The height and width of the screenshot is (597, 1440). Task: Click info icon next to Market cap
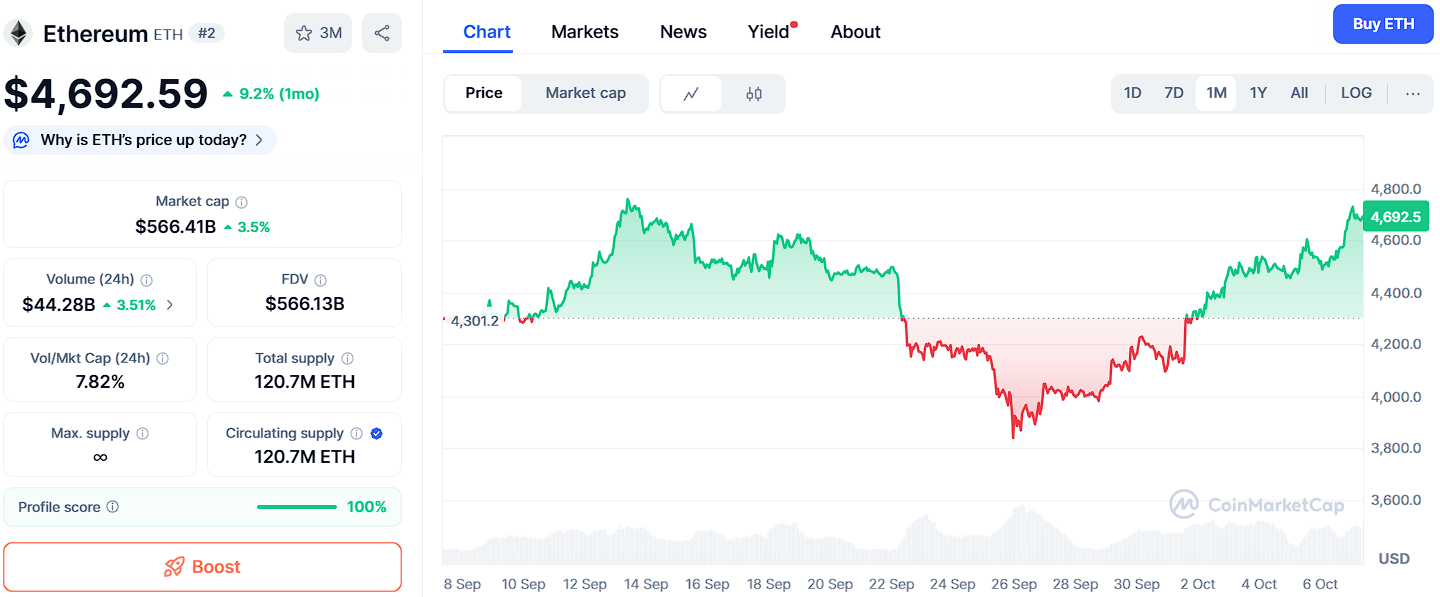241,202
